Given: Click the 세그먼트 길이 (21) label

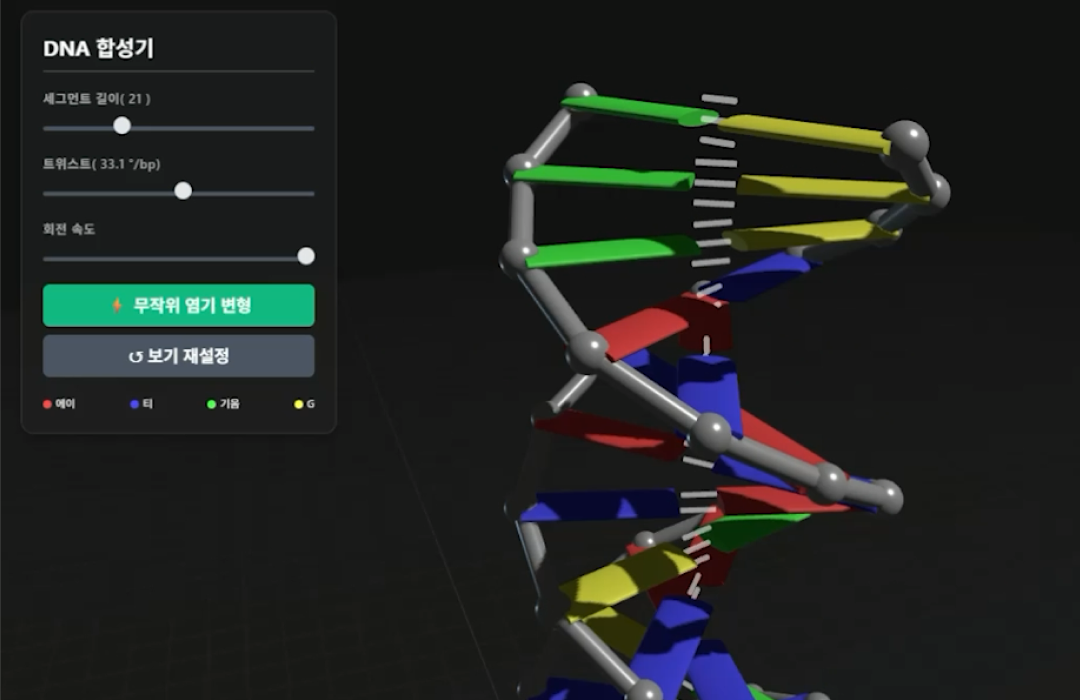Looking at the screenshot, I should pyautogui.click(x=96, y=98).
